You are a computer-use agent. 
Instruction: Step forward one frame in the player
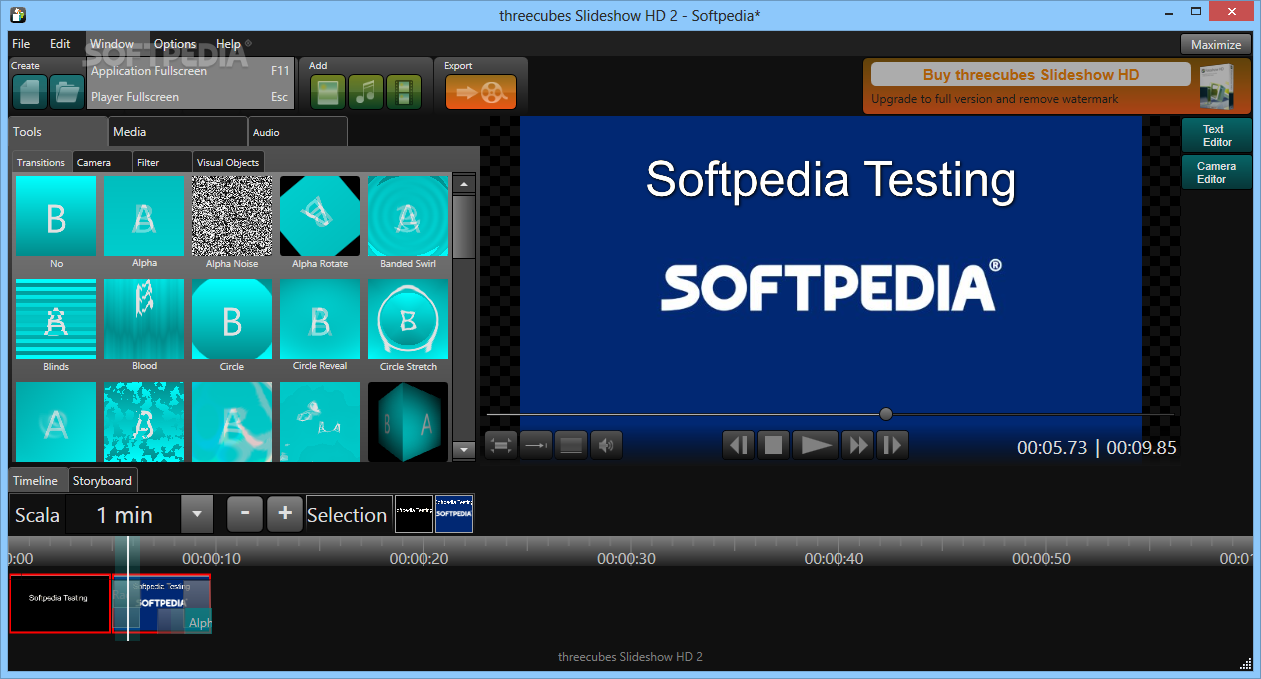click(893, 445)
